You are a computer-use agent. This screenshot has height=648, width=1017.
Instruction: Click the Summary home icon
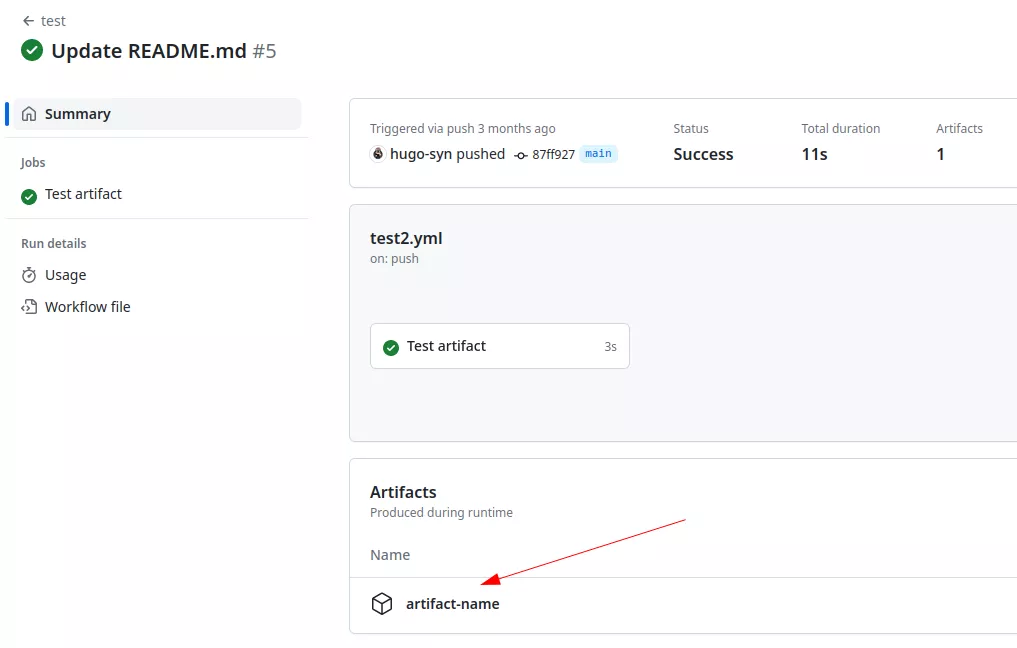tap(29, 114)
